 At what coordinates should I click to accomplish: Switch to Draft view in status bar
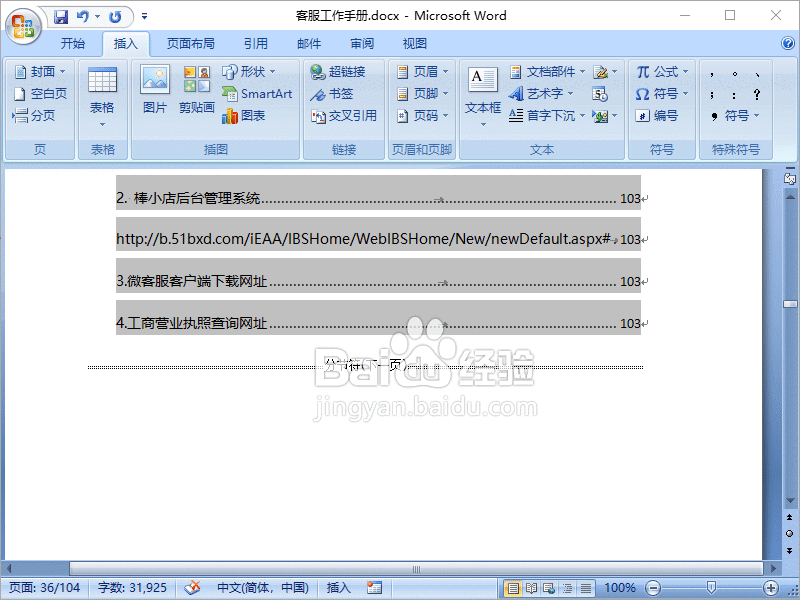(x=584, y=588)
